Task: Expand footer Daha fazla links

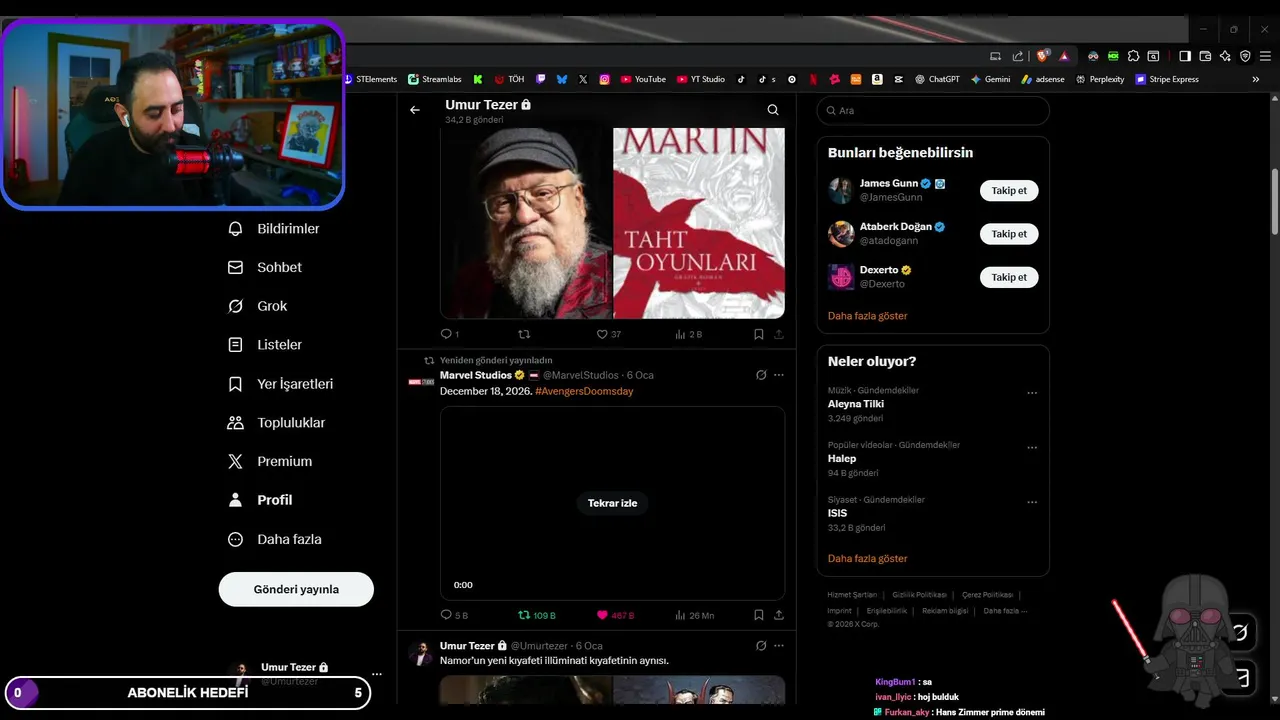Action: point(1005,610)
